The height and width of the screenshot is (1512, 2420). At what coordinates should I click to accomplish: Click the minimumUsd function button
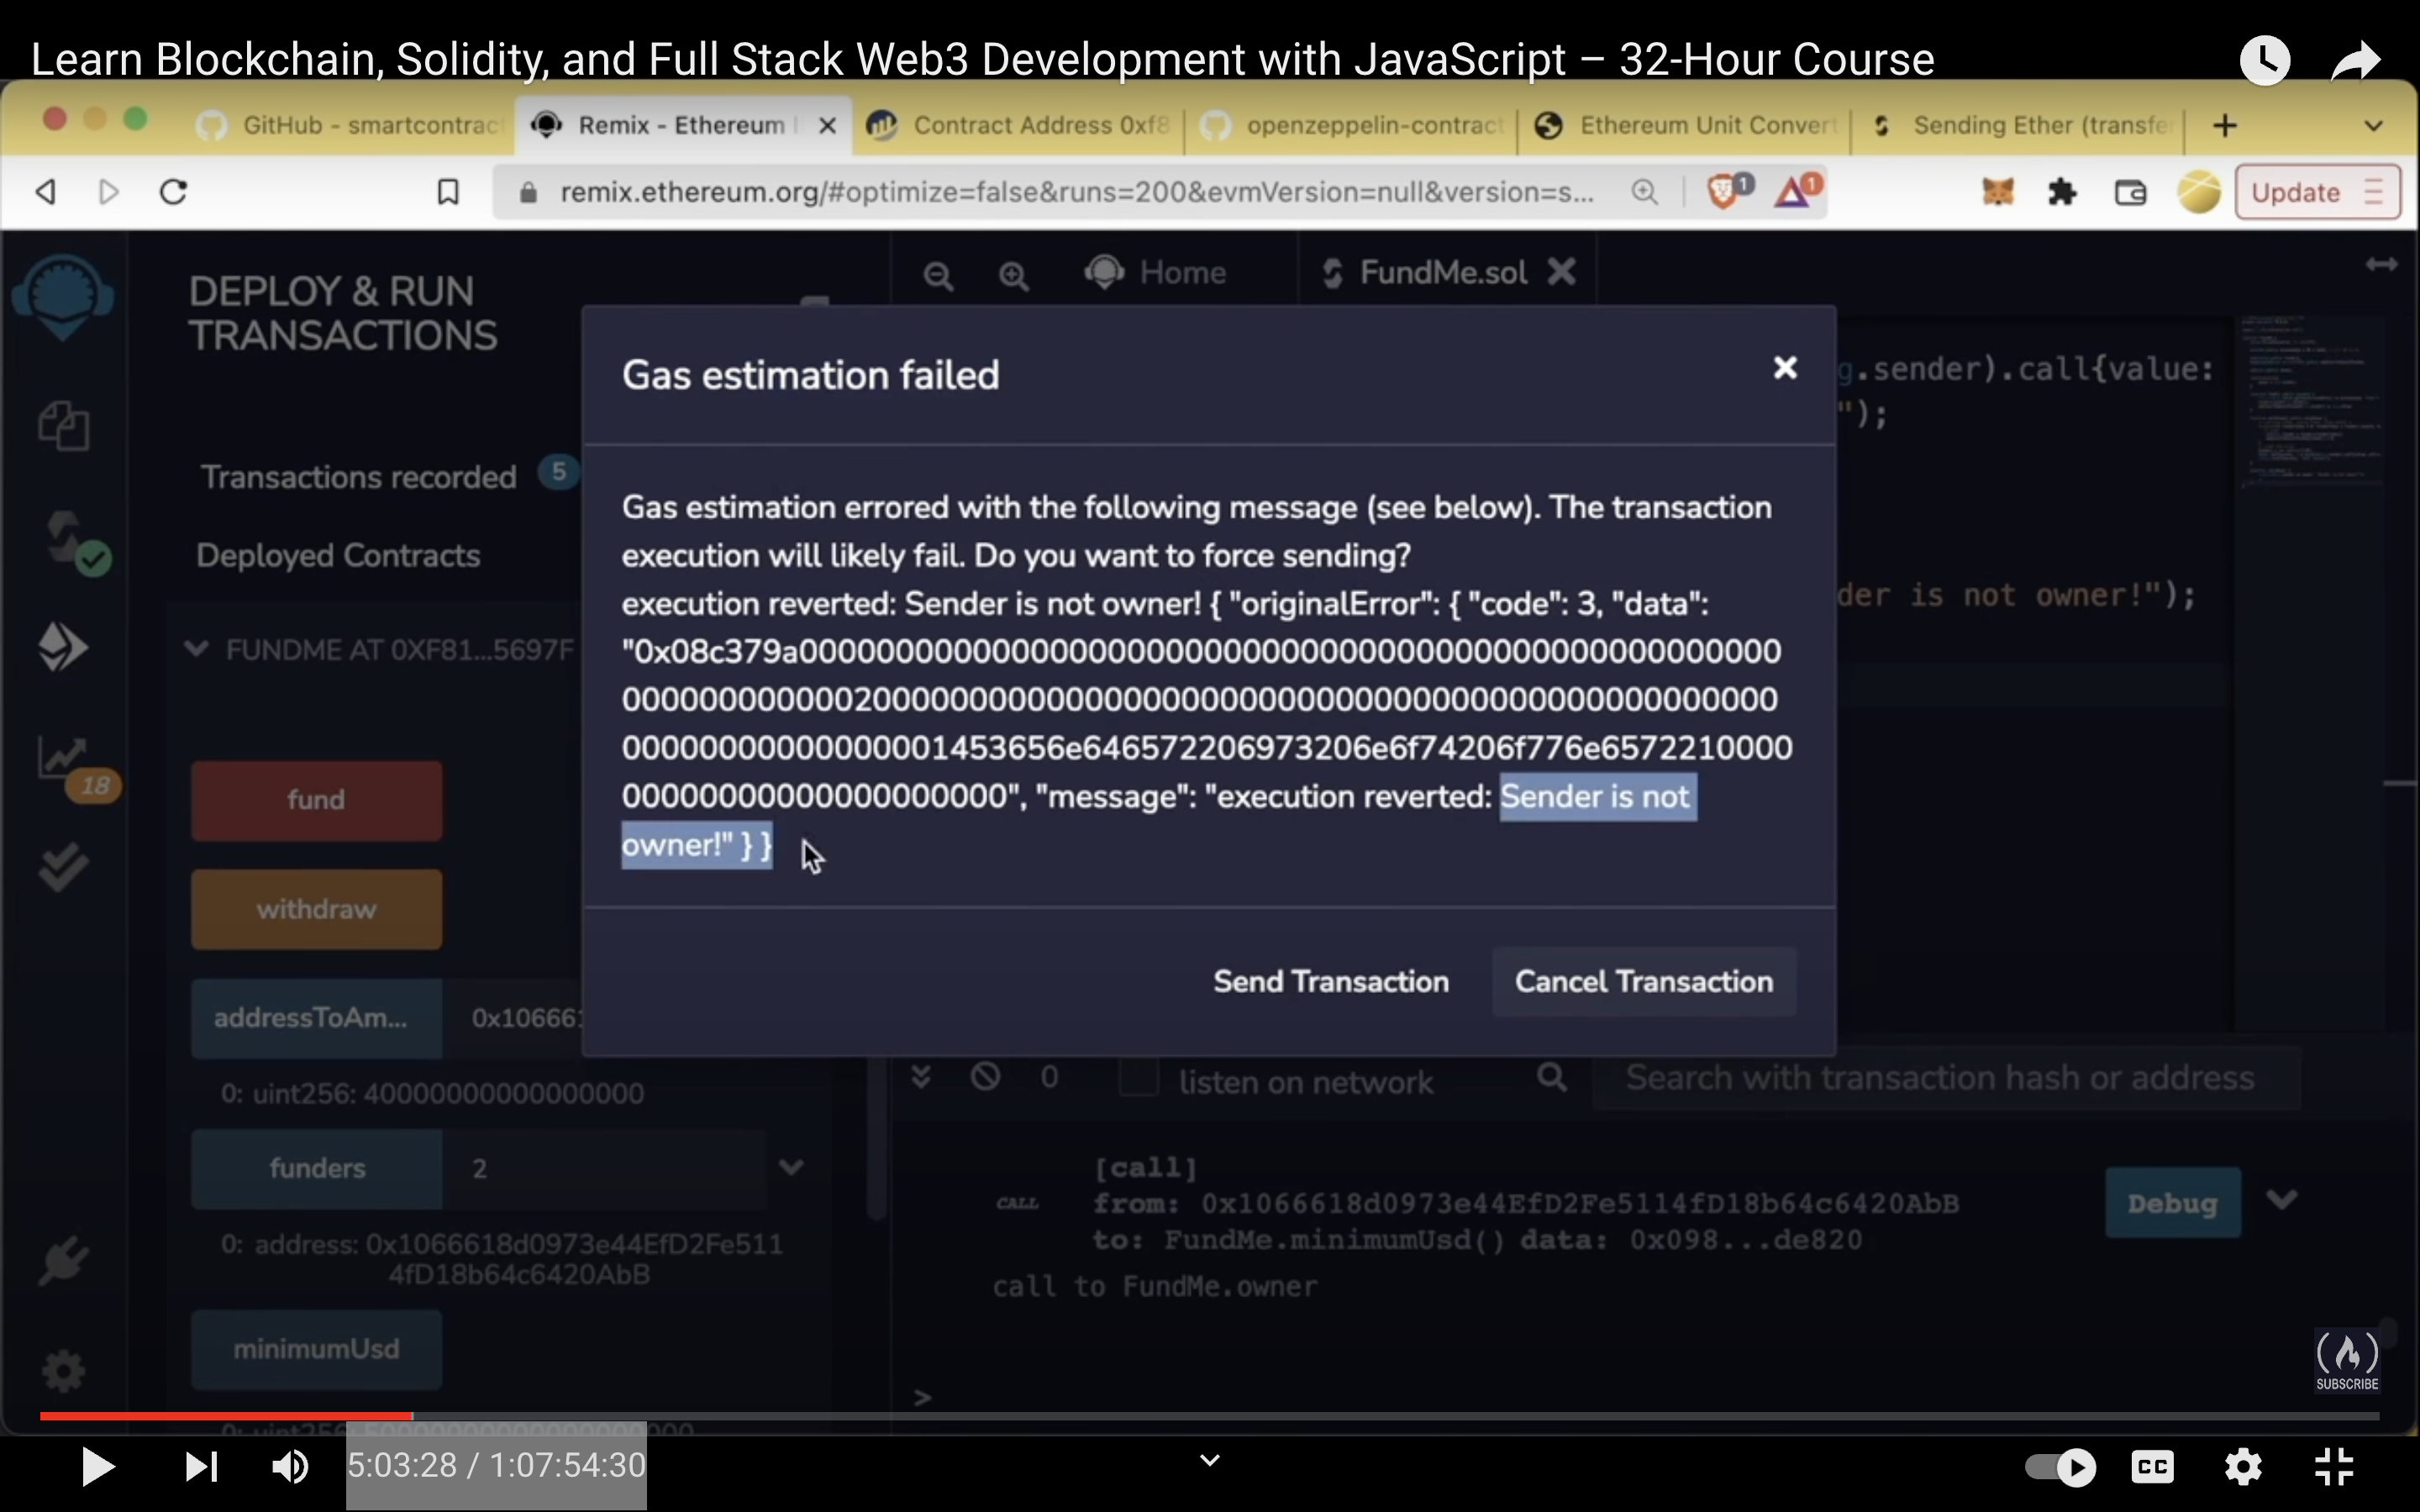pyautogui.click(x=316, y=1349)
